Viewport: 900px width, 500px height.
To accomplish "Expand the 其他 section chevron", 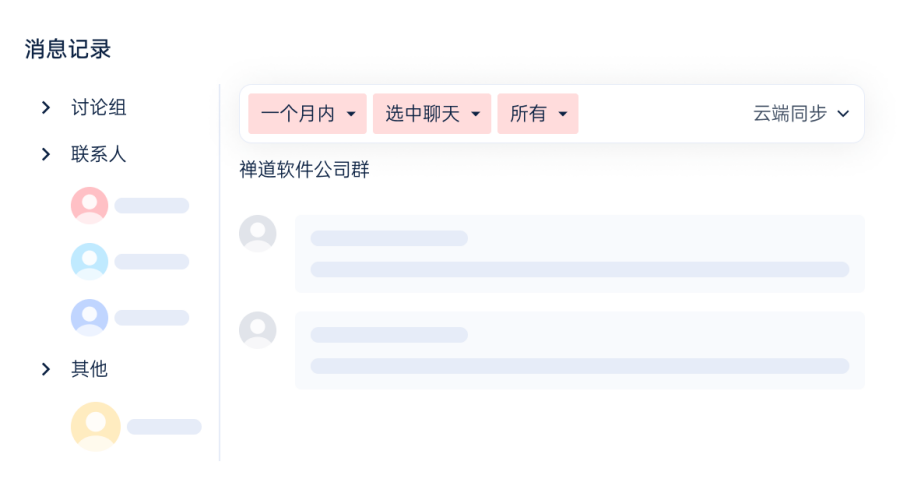I will (46, 369).
